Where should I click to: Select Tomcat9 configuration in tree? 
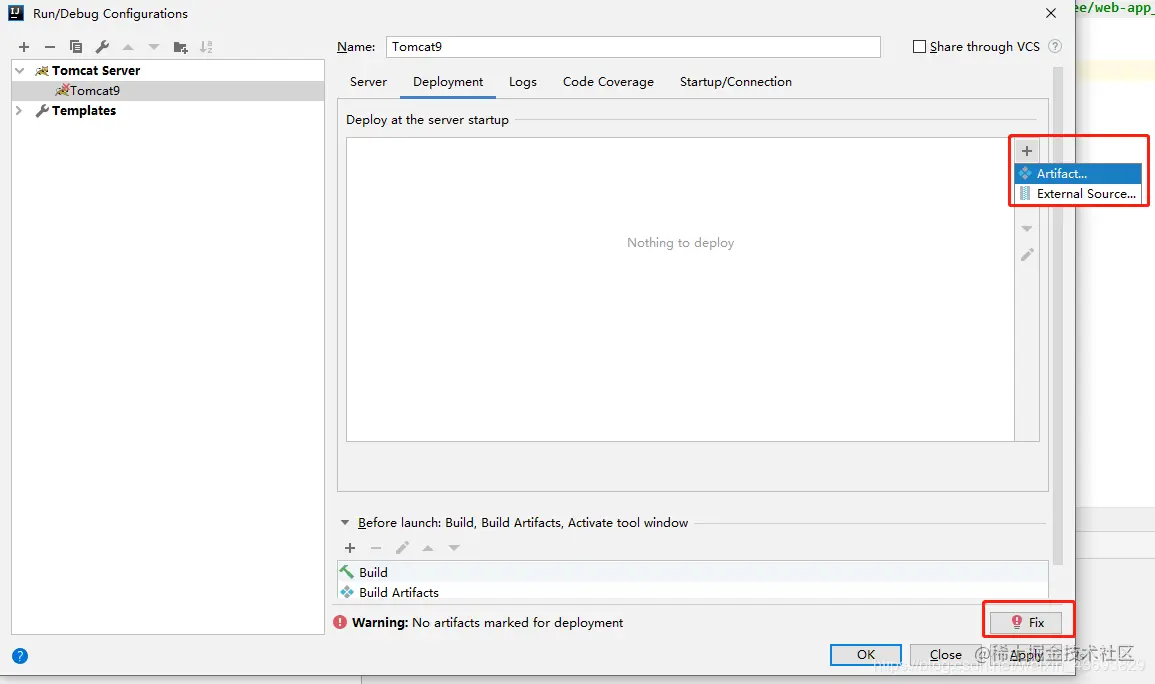coord(168,91)
